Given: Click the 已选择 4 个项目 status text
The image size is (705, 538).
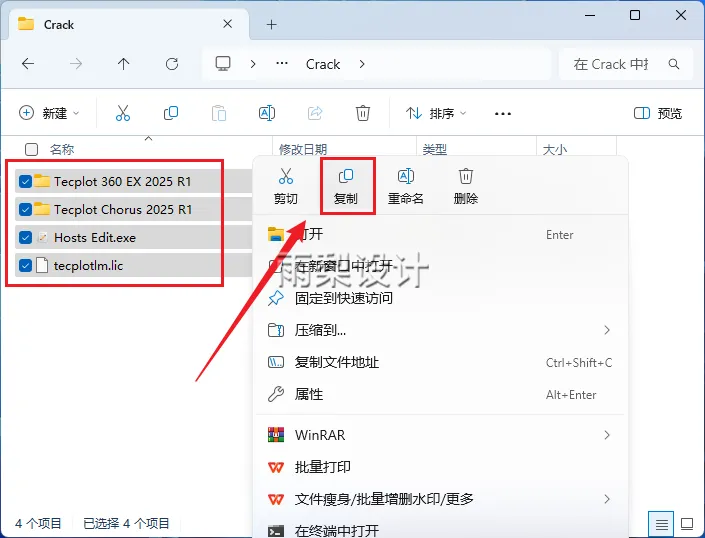Looking at the screenshot, I should click(126, 524).
